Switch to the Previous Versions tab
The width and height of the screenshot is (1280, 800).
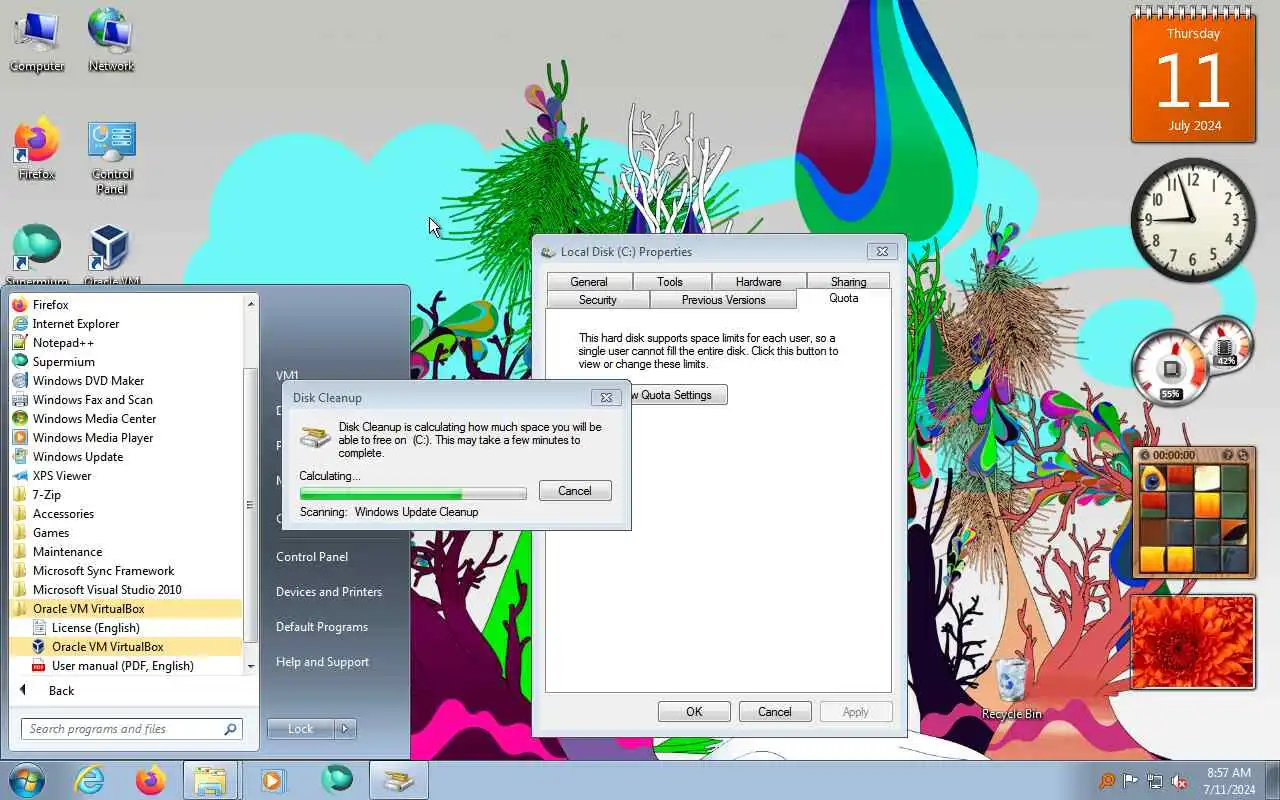click(x=723, y=300)
